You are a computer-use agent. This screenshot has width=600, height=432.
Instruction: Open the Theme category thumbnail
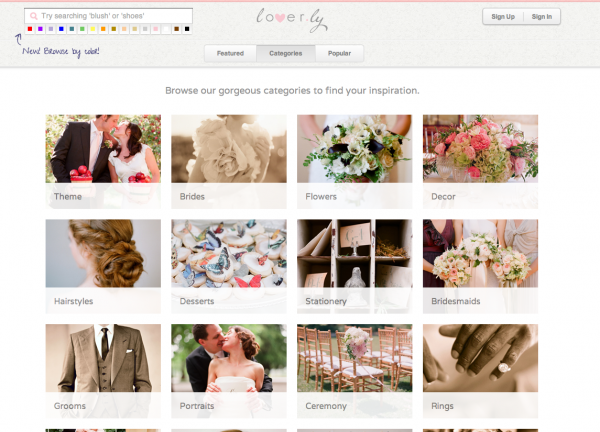tap(103, 161)
